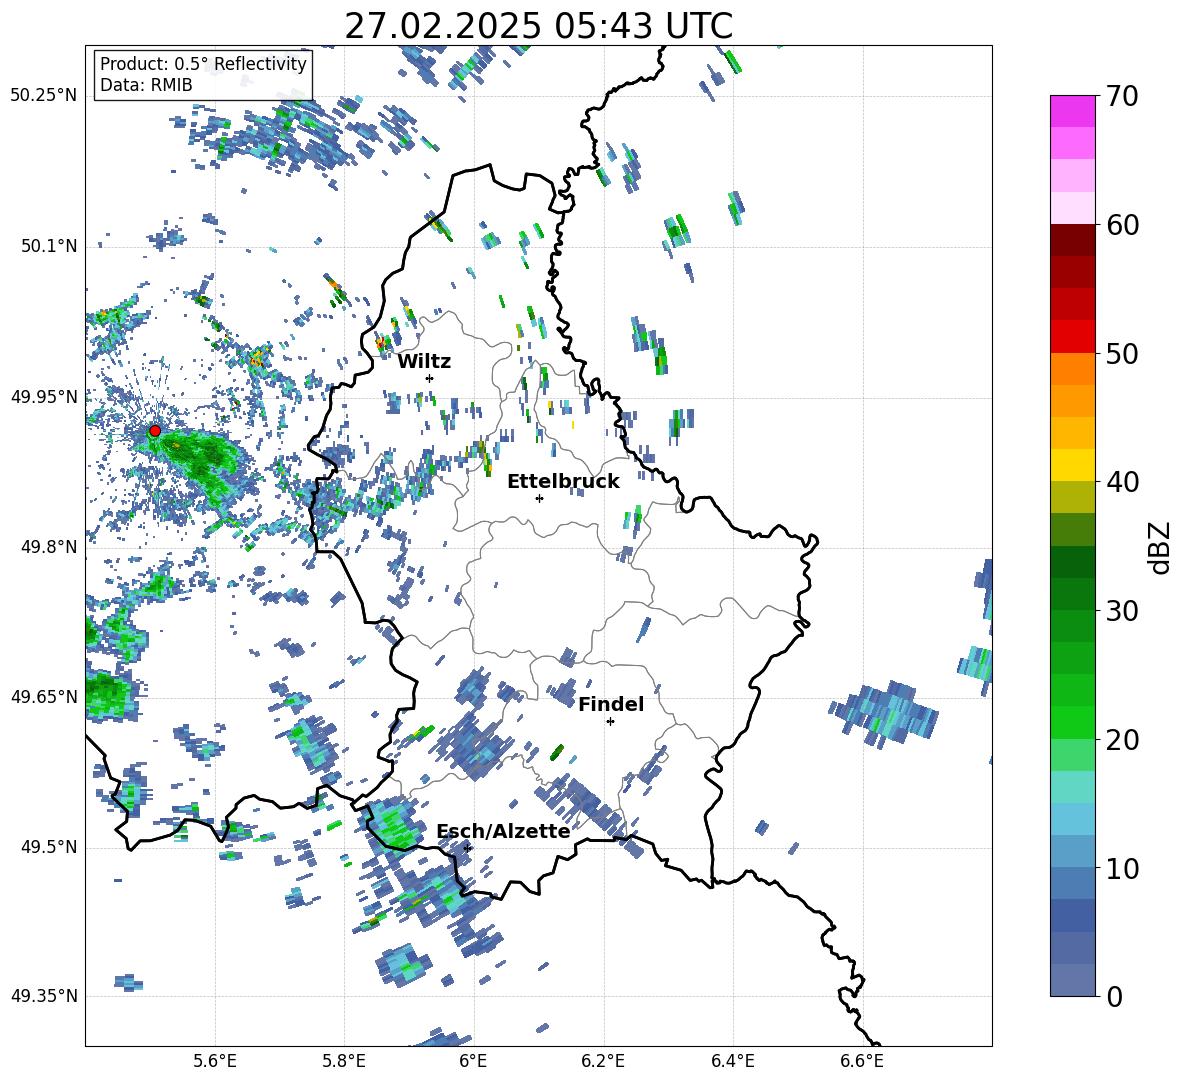The image size is (1184, 1081).
Task: Click the title '27.02.2025 05:43 UTC'
Action: [x=538, y=26]
